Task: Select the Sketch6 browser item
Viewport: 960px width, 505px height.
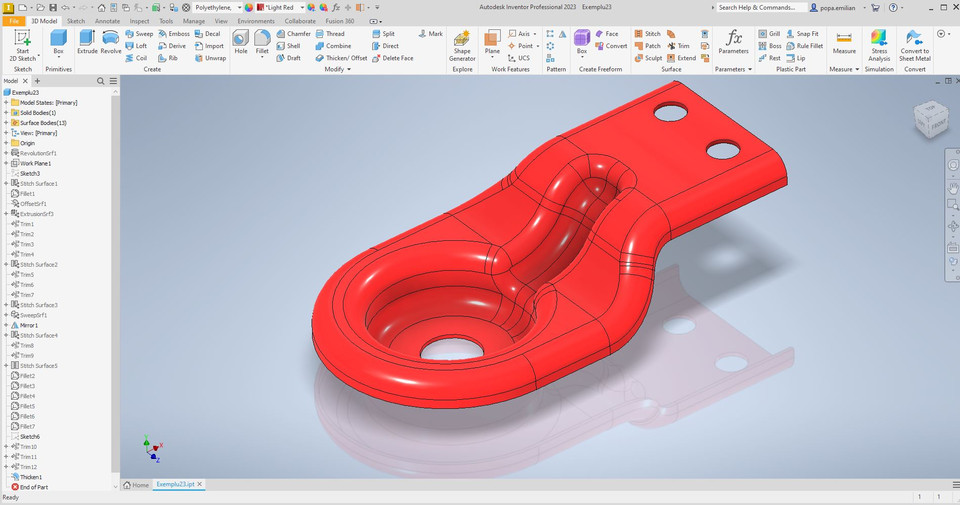Action: click(26, 436)
